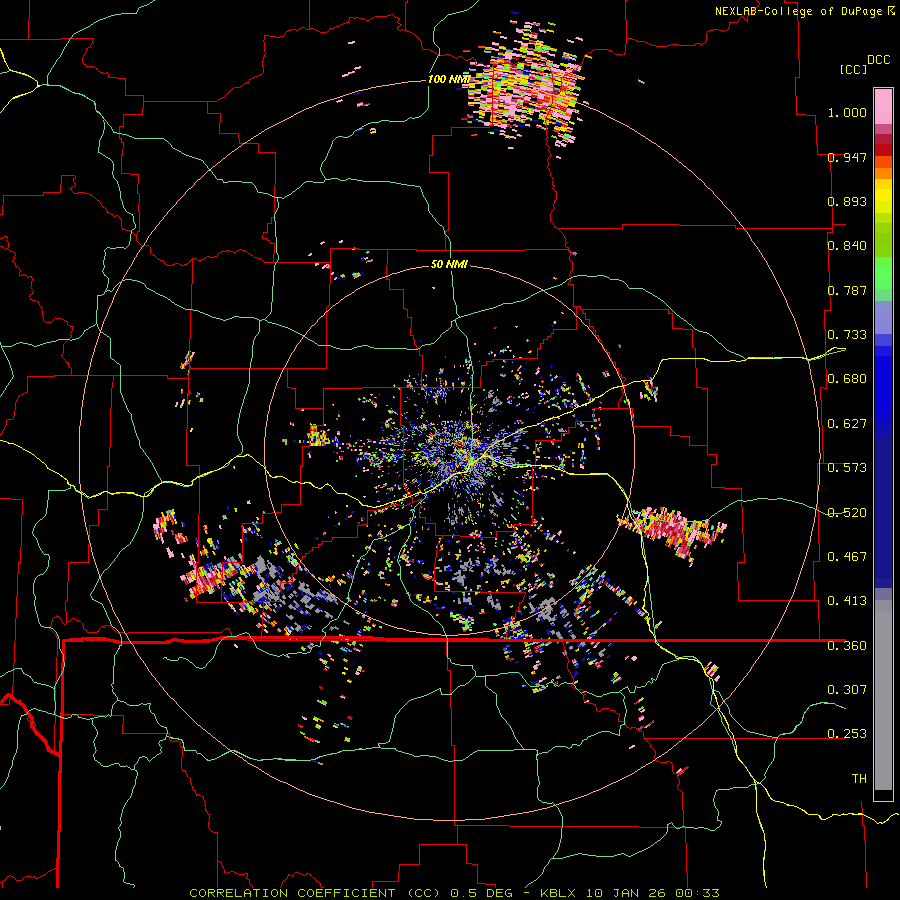
Task: Click the [CC] unit label
Action: [853, 69]
